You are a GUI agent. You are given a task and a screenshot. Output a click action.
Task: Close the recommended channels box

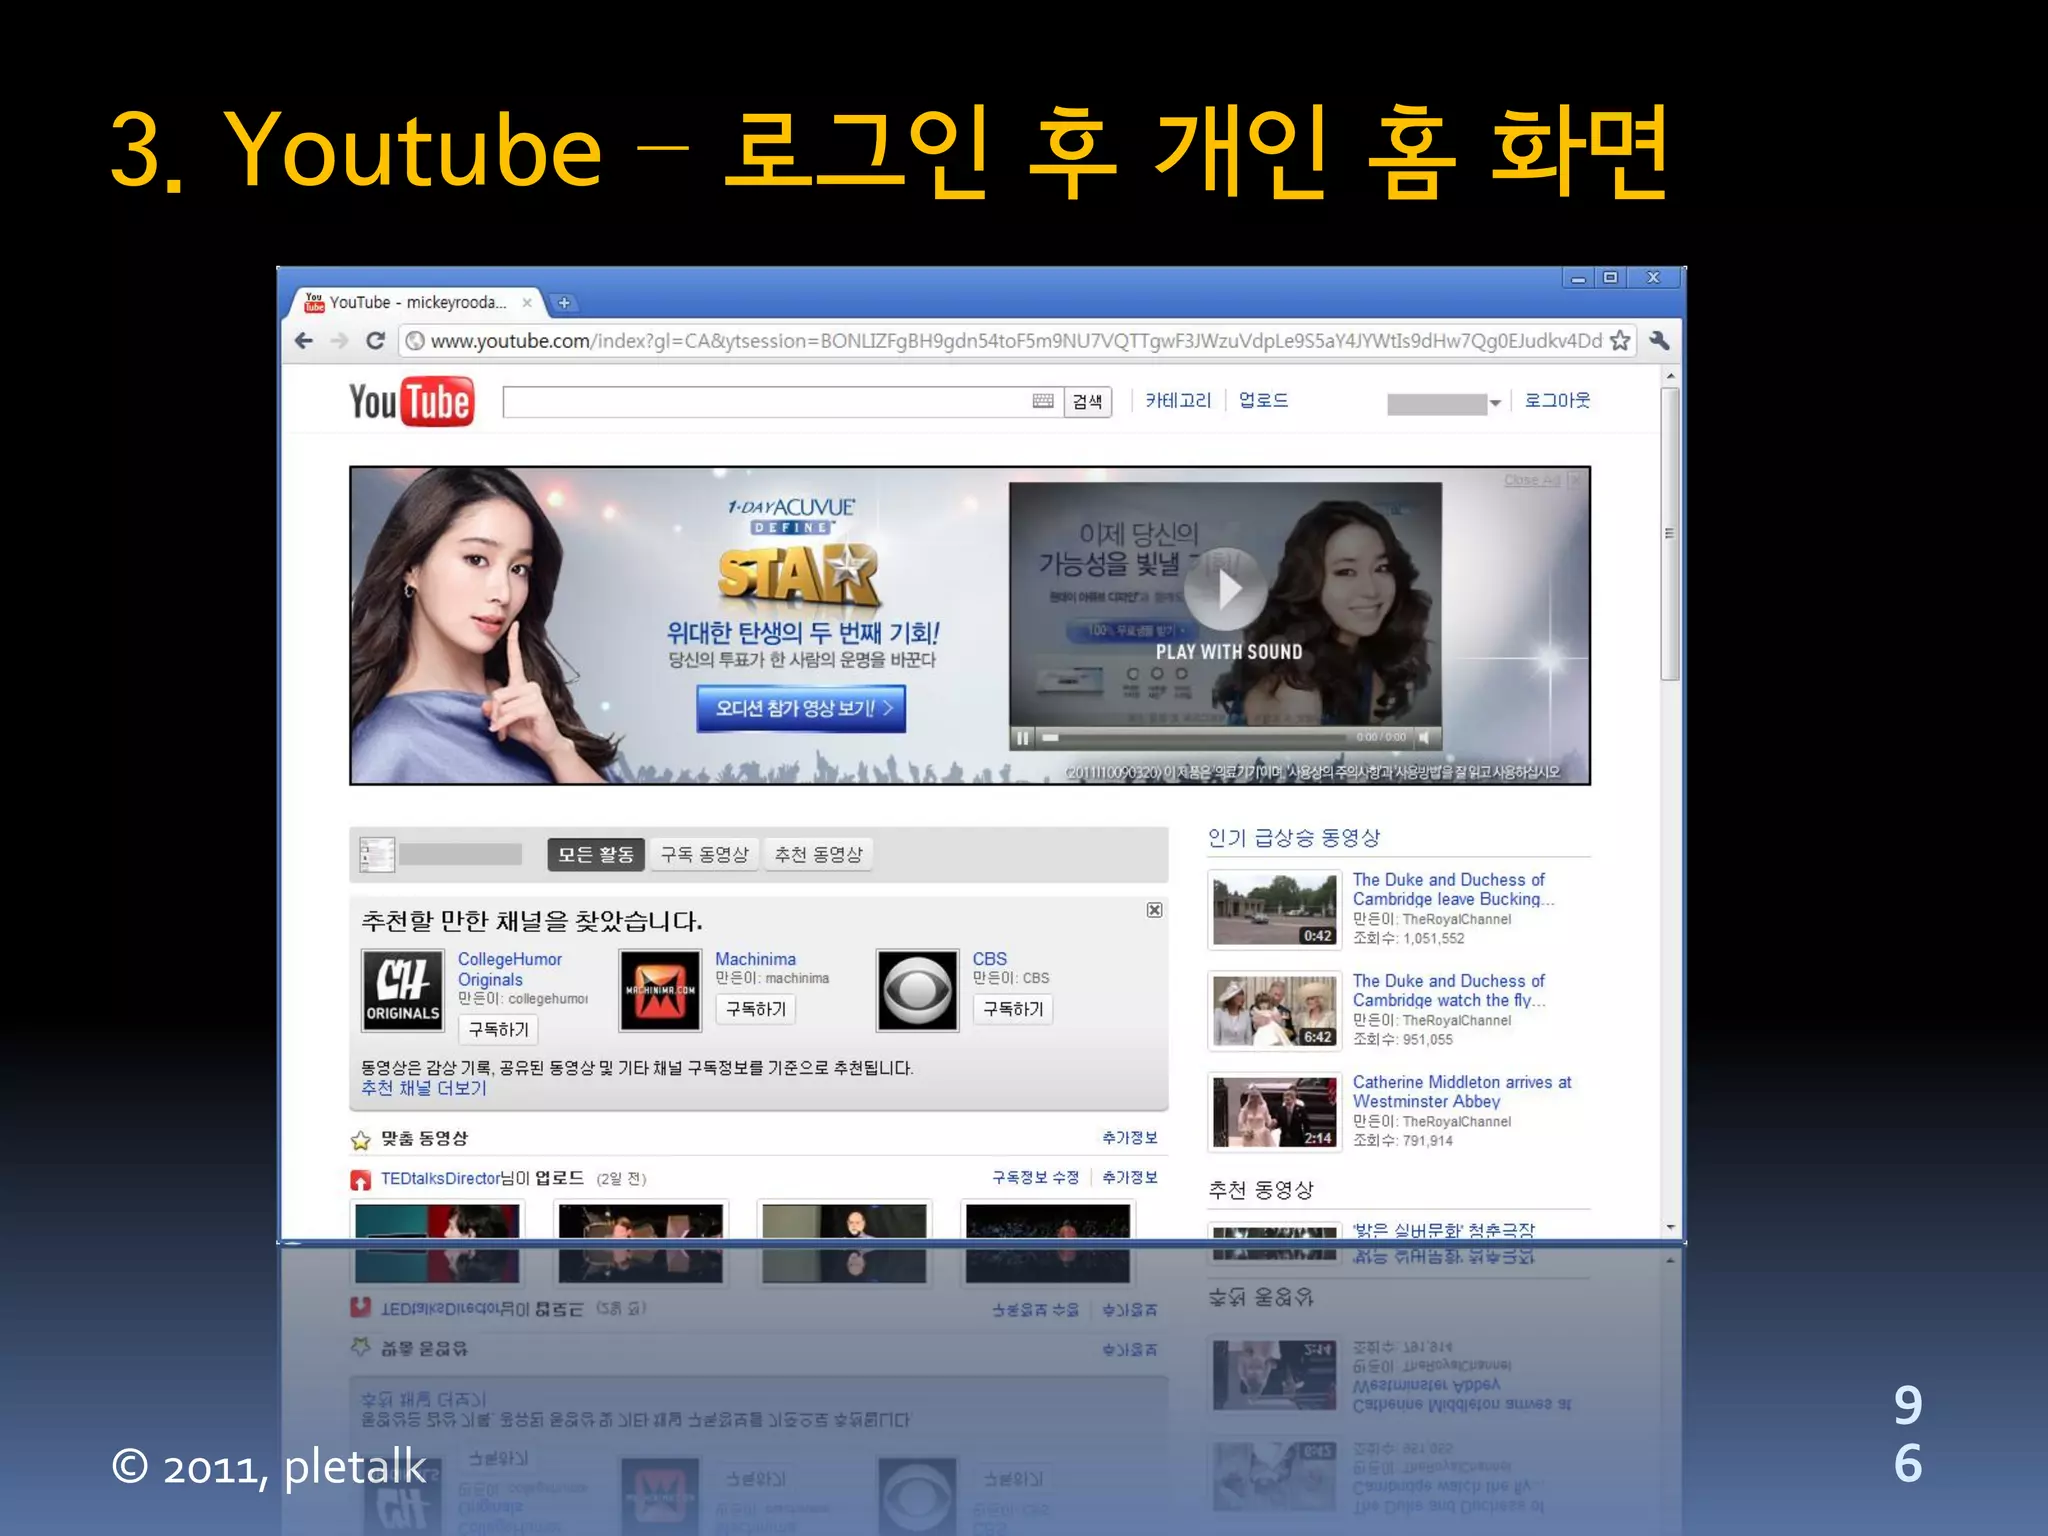(1154, 910)
